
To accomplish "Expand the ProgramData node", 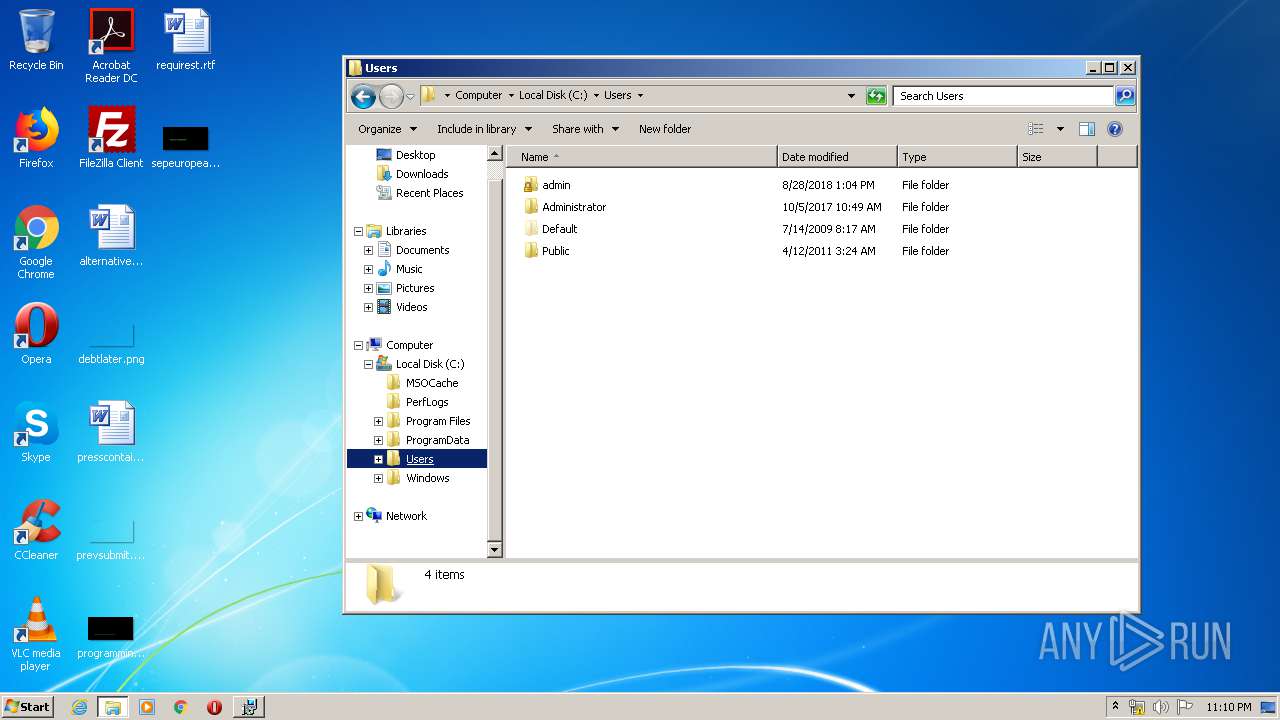I will click(x=378, y=440).
